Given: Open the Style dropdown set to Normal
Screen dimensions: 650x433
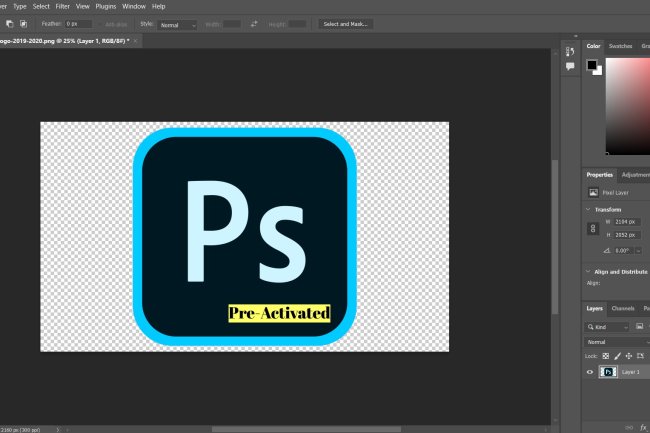Looking at the screenshot, I should pos(178,23).
